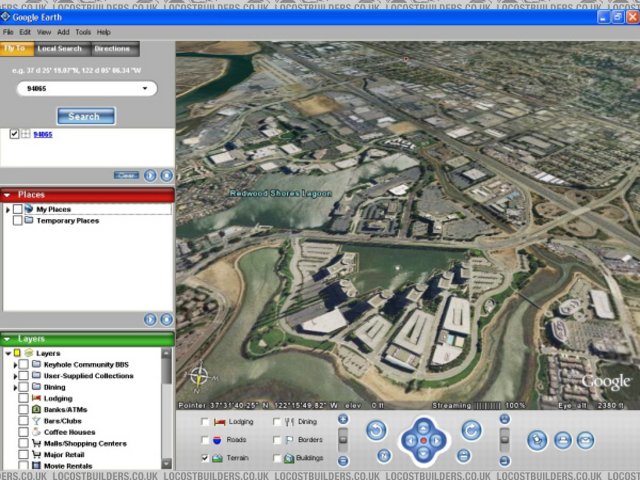This screenshot has width=640, height=480.
Task: Clear the search results
Action: [x=126, y=176]
